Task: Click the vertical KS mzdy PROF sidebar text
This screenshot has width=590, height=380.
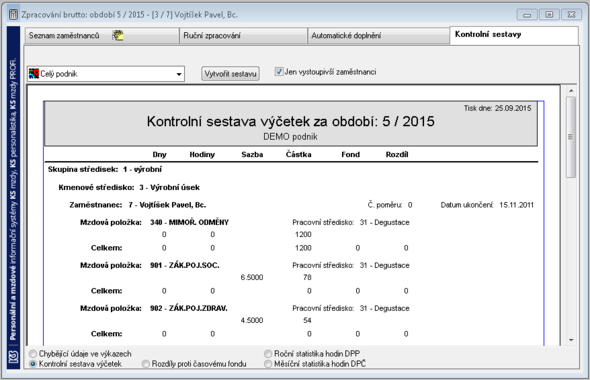Action: [14, 199]
